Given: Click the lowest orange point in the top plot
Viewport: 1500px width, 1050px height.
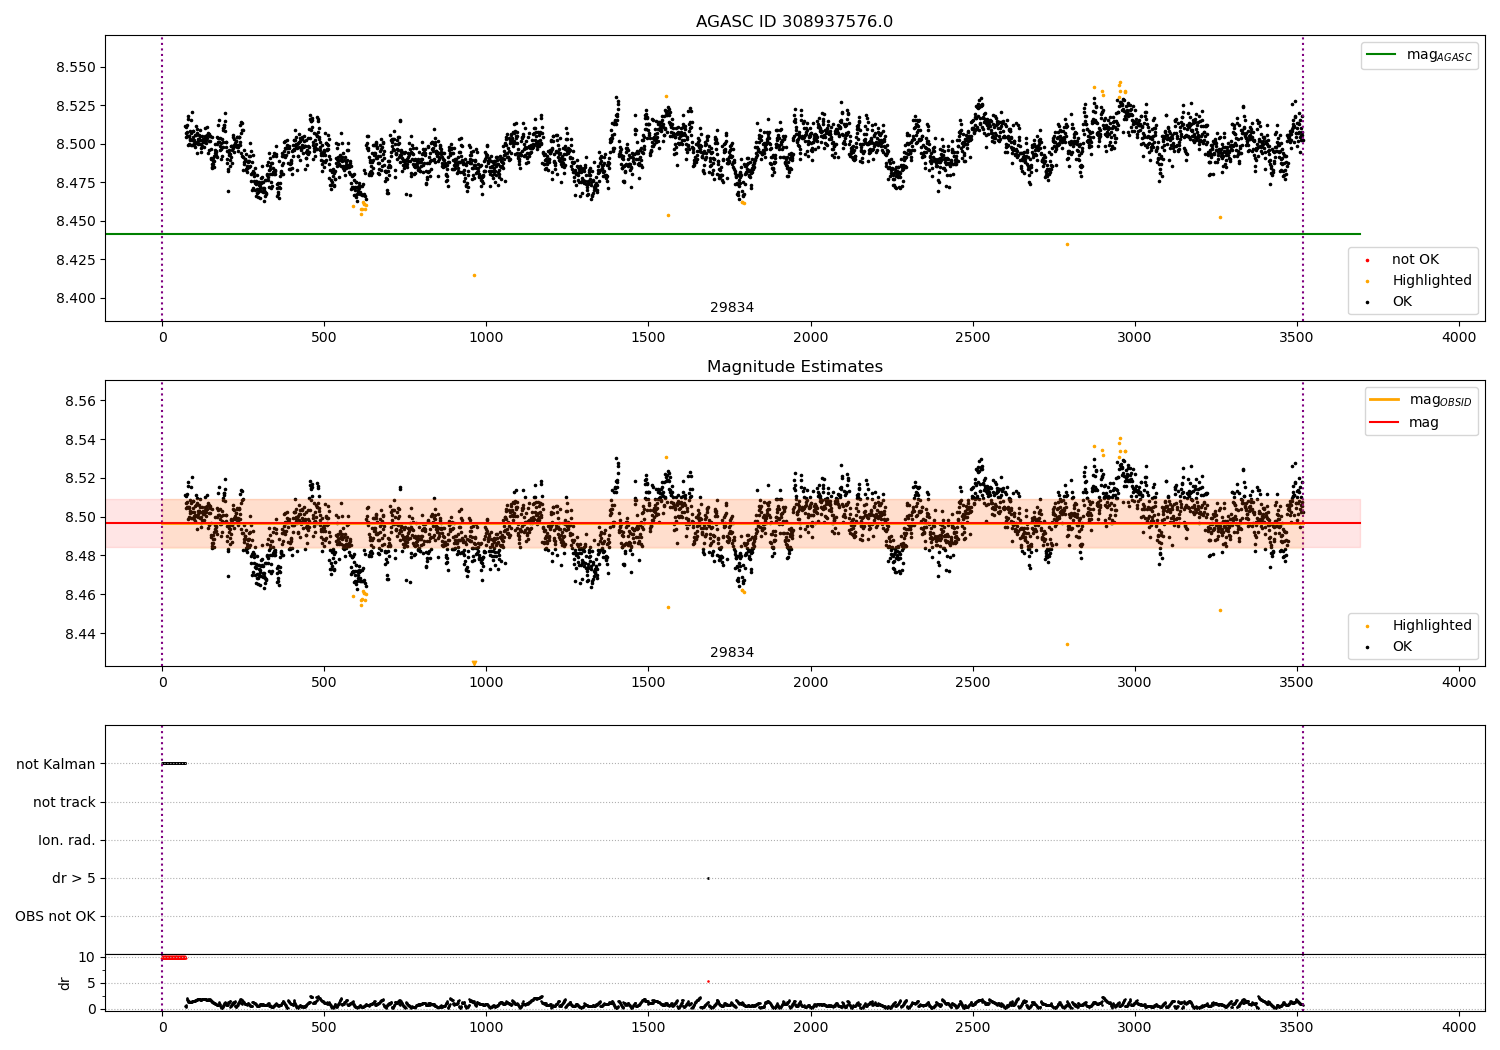Looking at the screenshot, I should tap(474, 275).
